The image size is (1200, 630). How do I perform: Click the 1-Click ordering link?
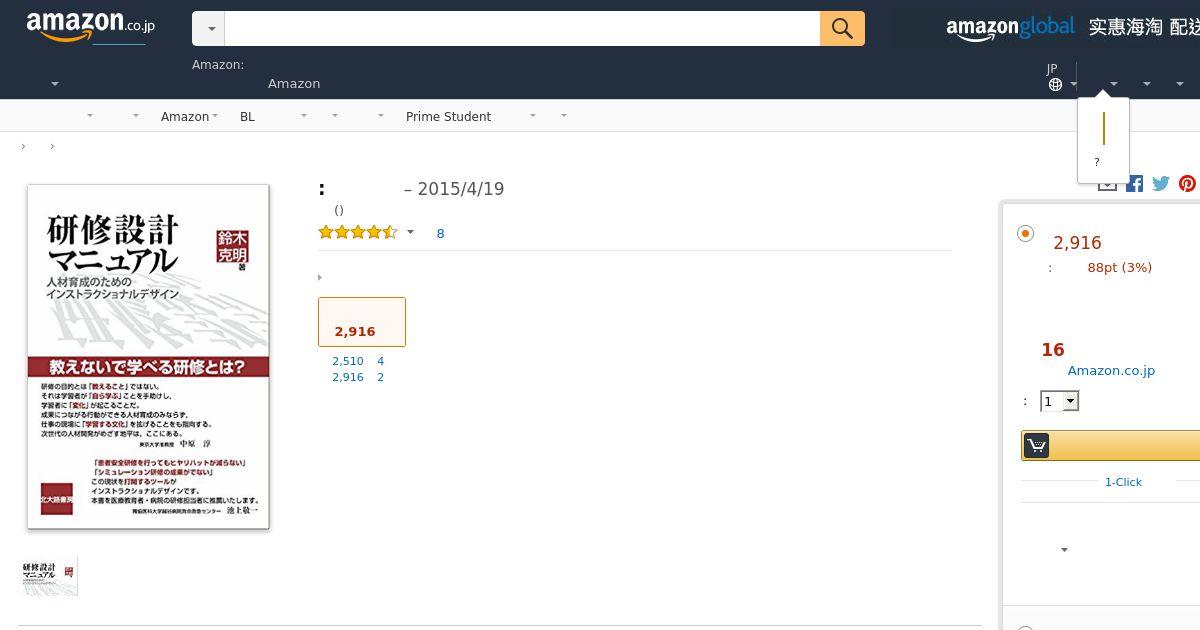point(1123,482)
